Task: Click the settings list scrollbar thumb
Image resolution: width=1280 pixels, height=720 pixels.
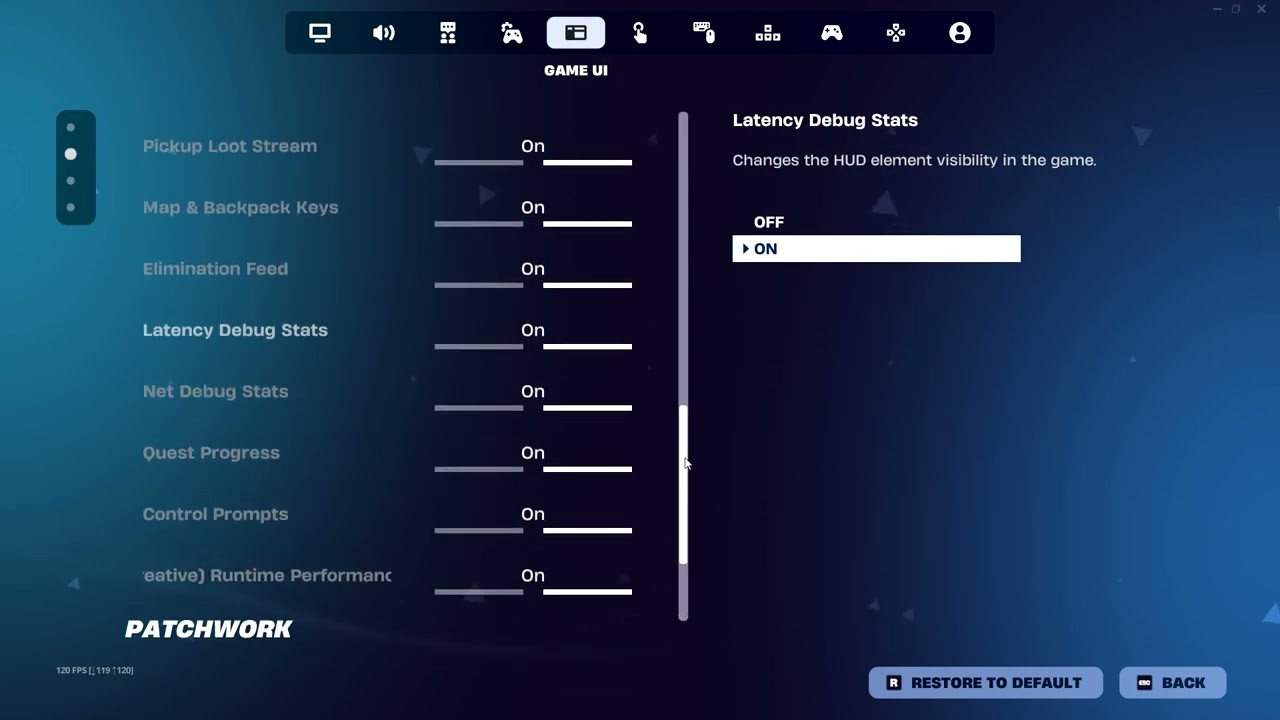Action: click(x=683, y=485)
